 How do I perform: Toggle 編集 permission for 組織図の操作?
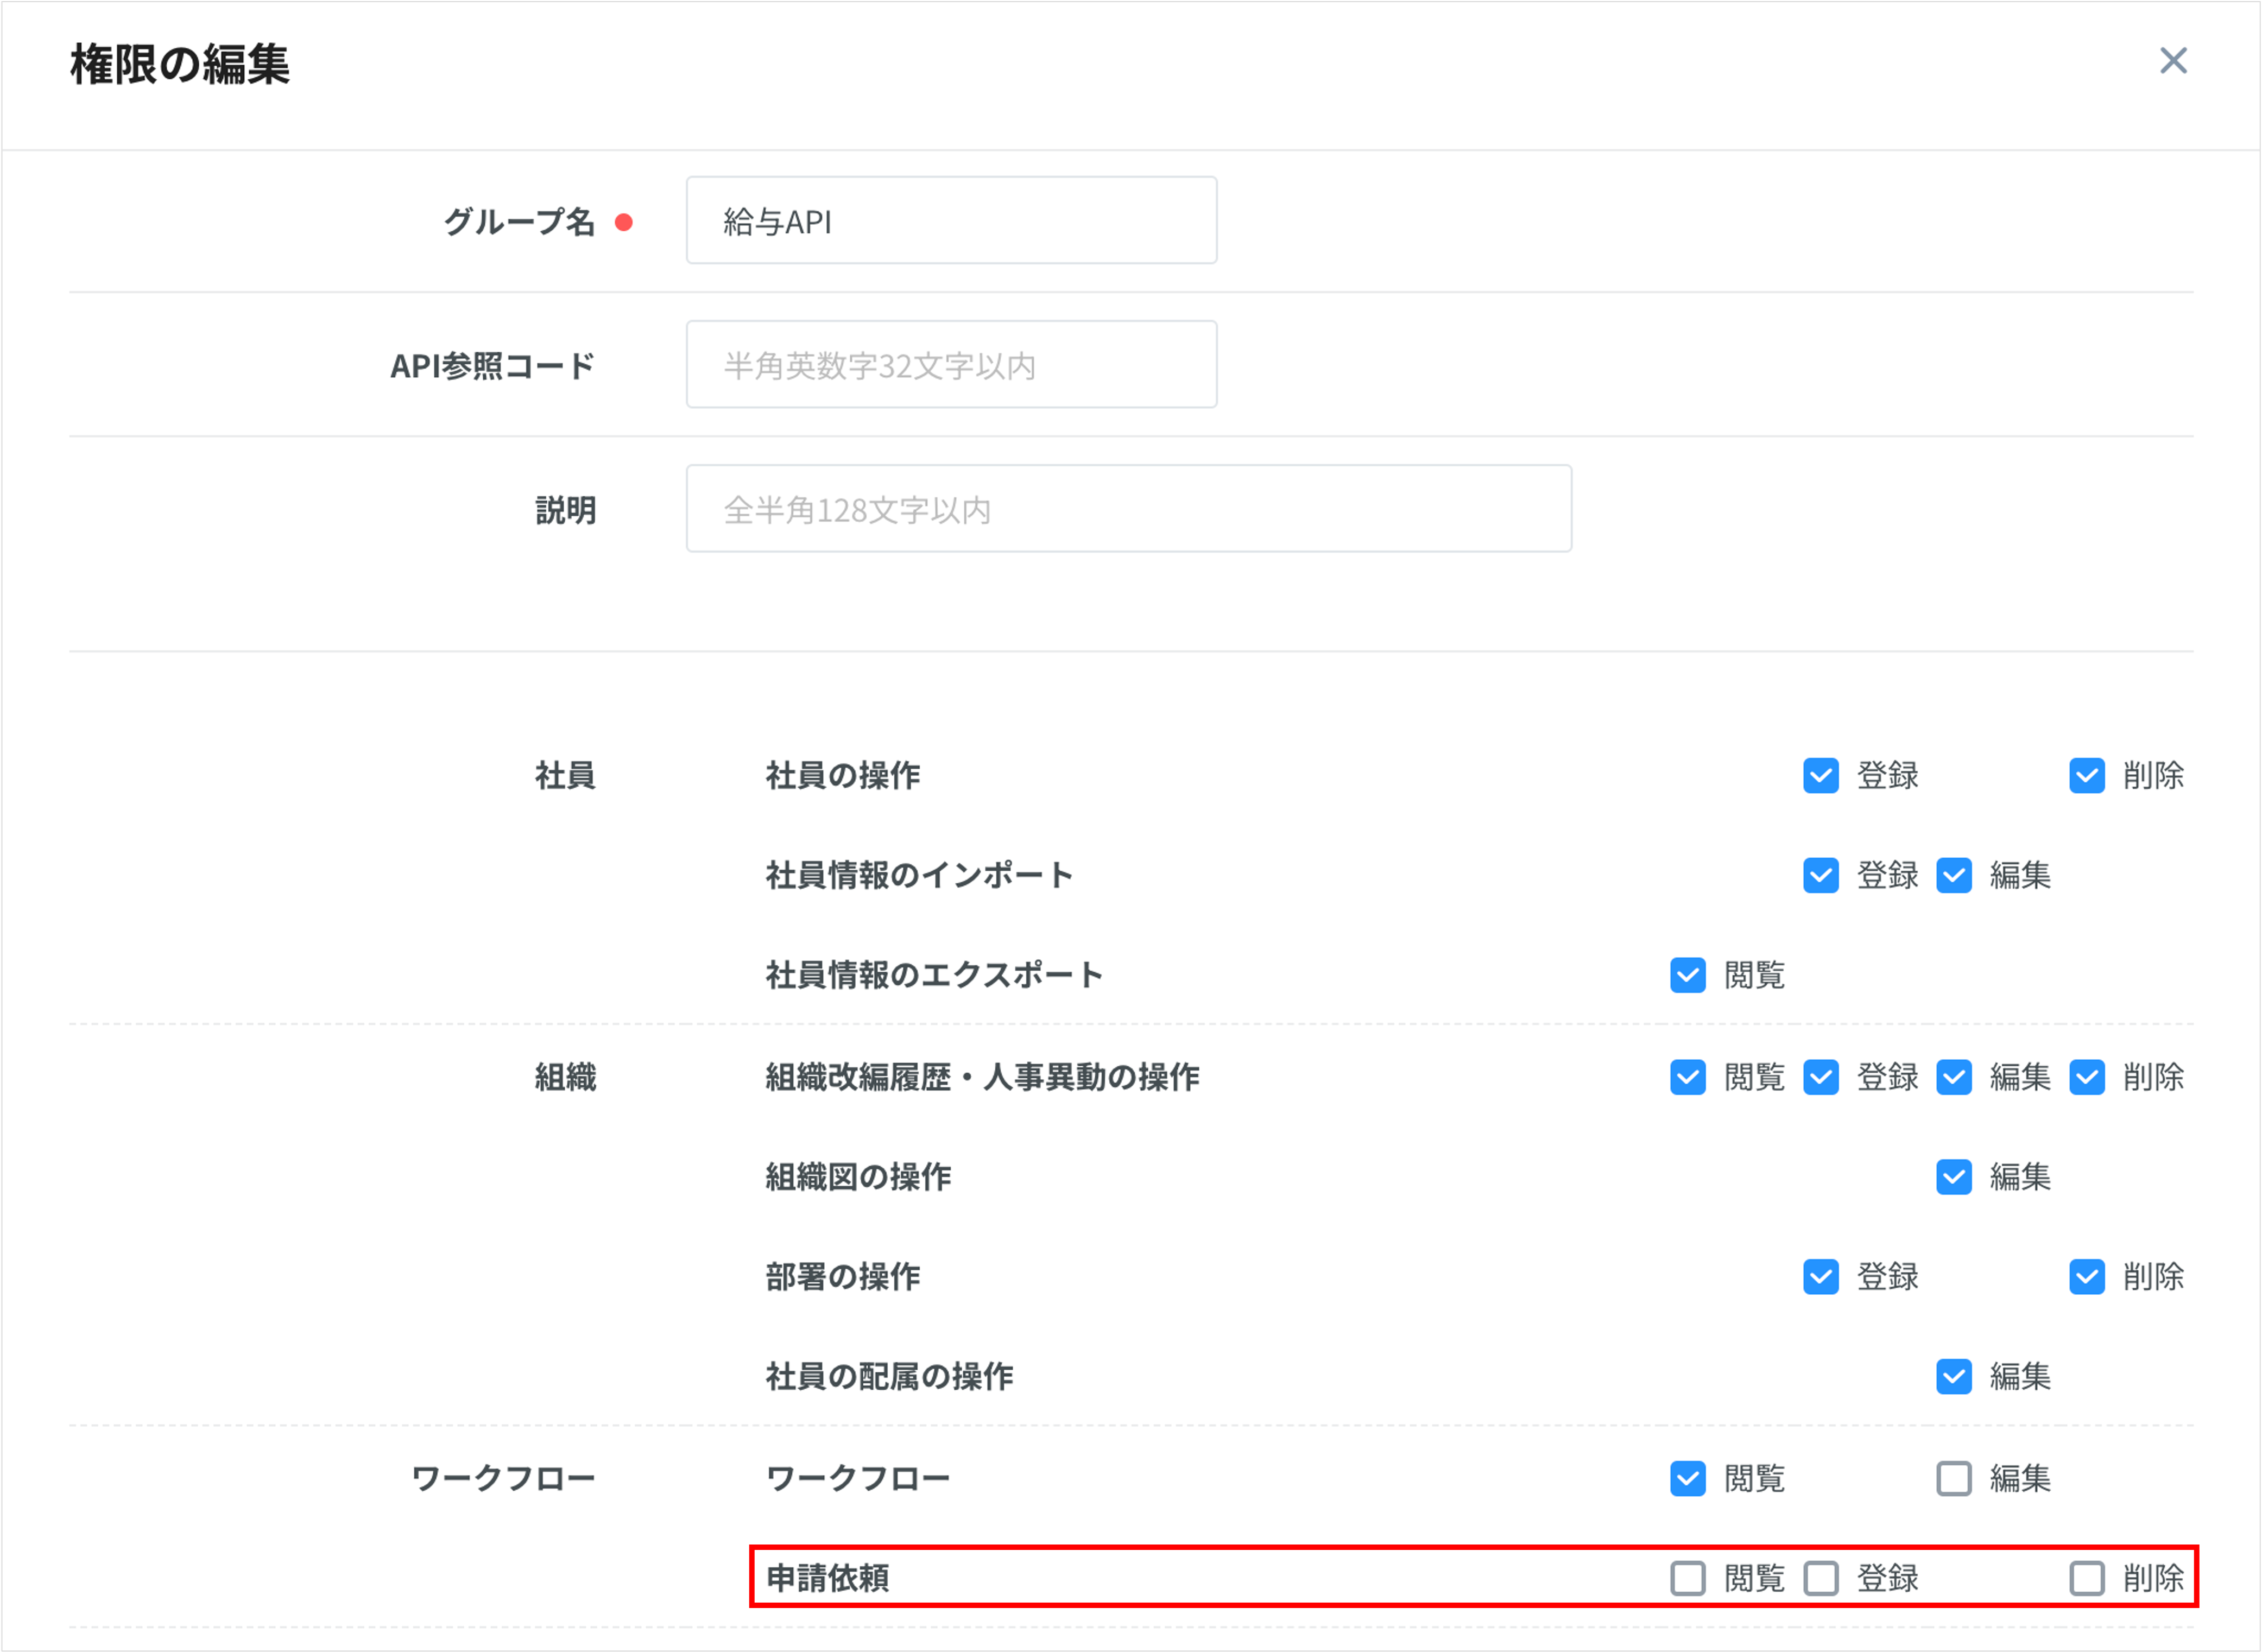point(1955,1177)
